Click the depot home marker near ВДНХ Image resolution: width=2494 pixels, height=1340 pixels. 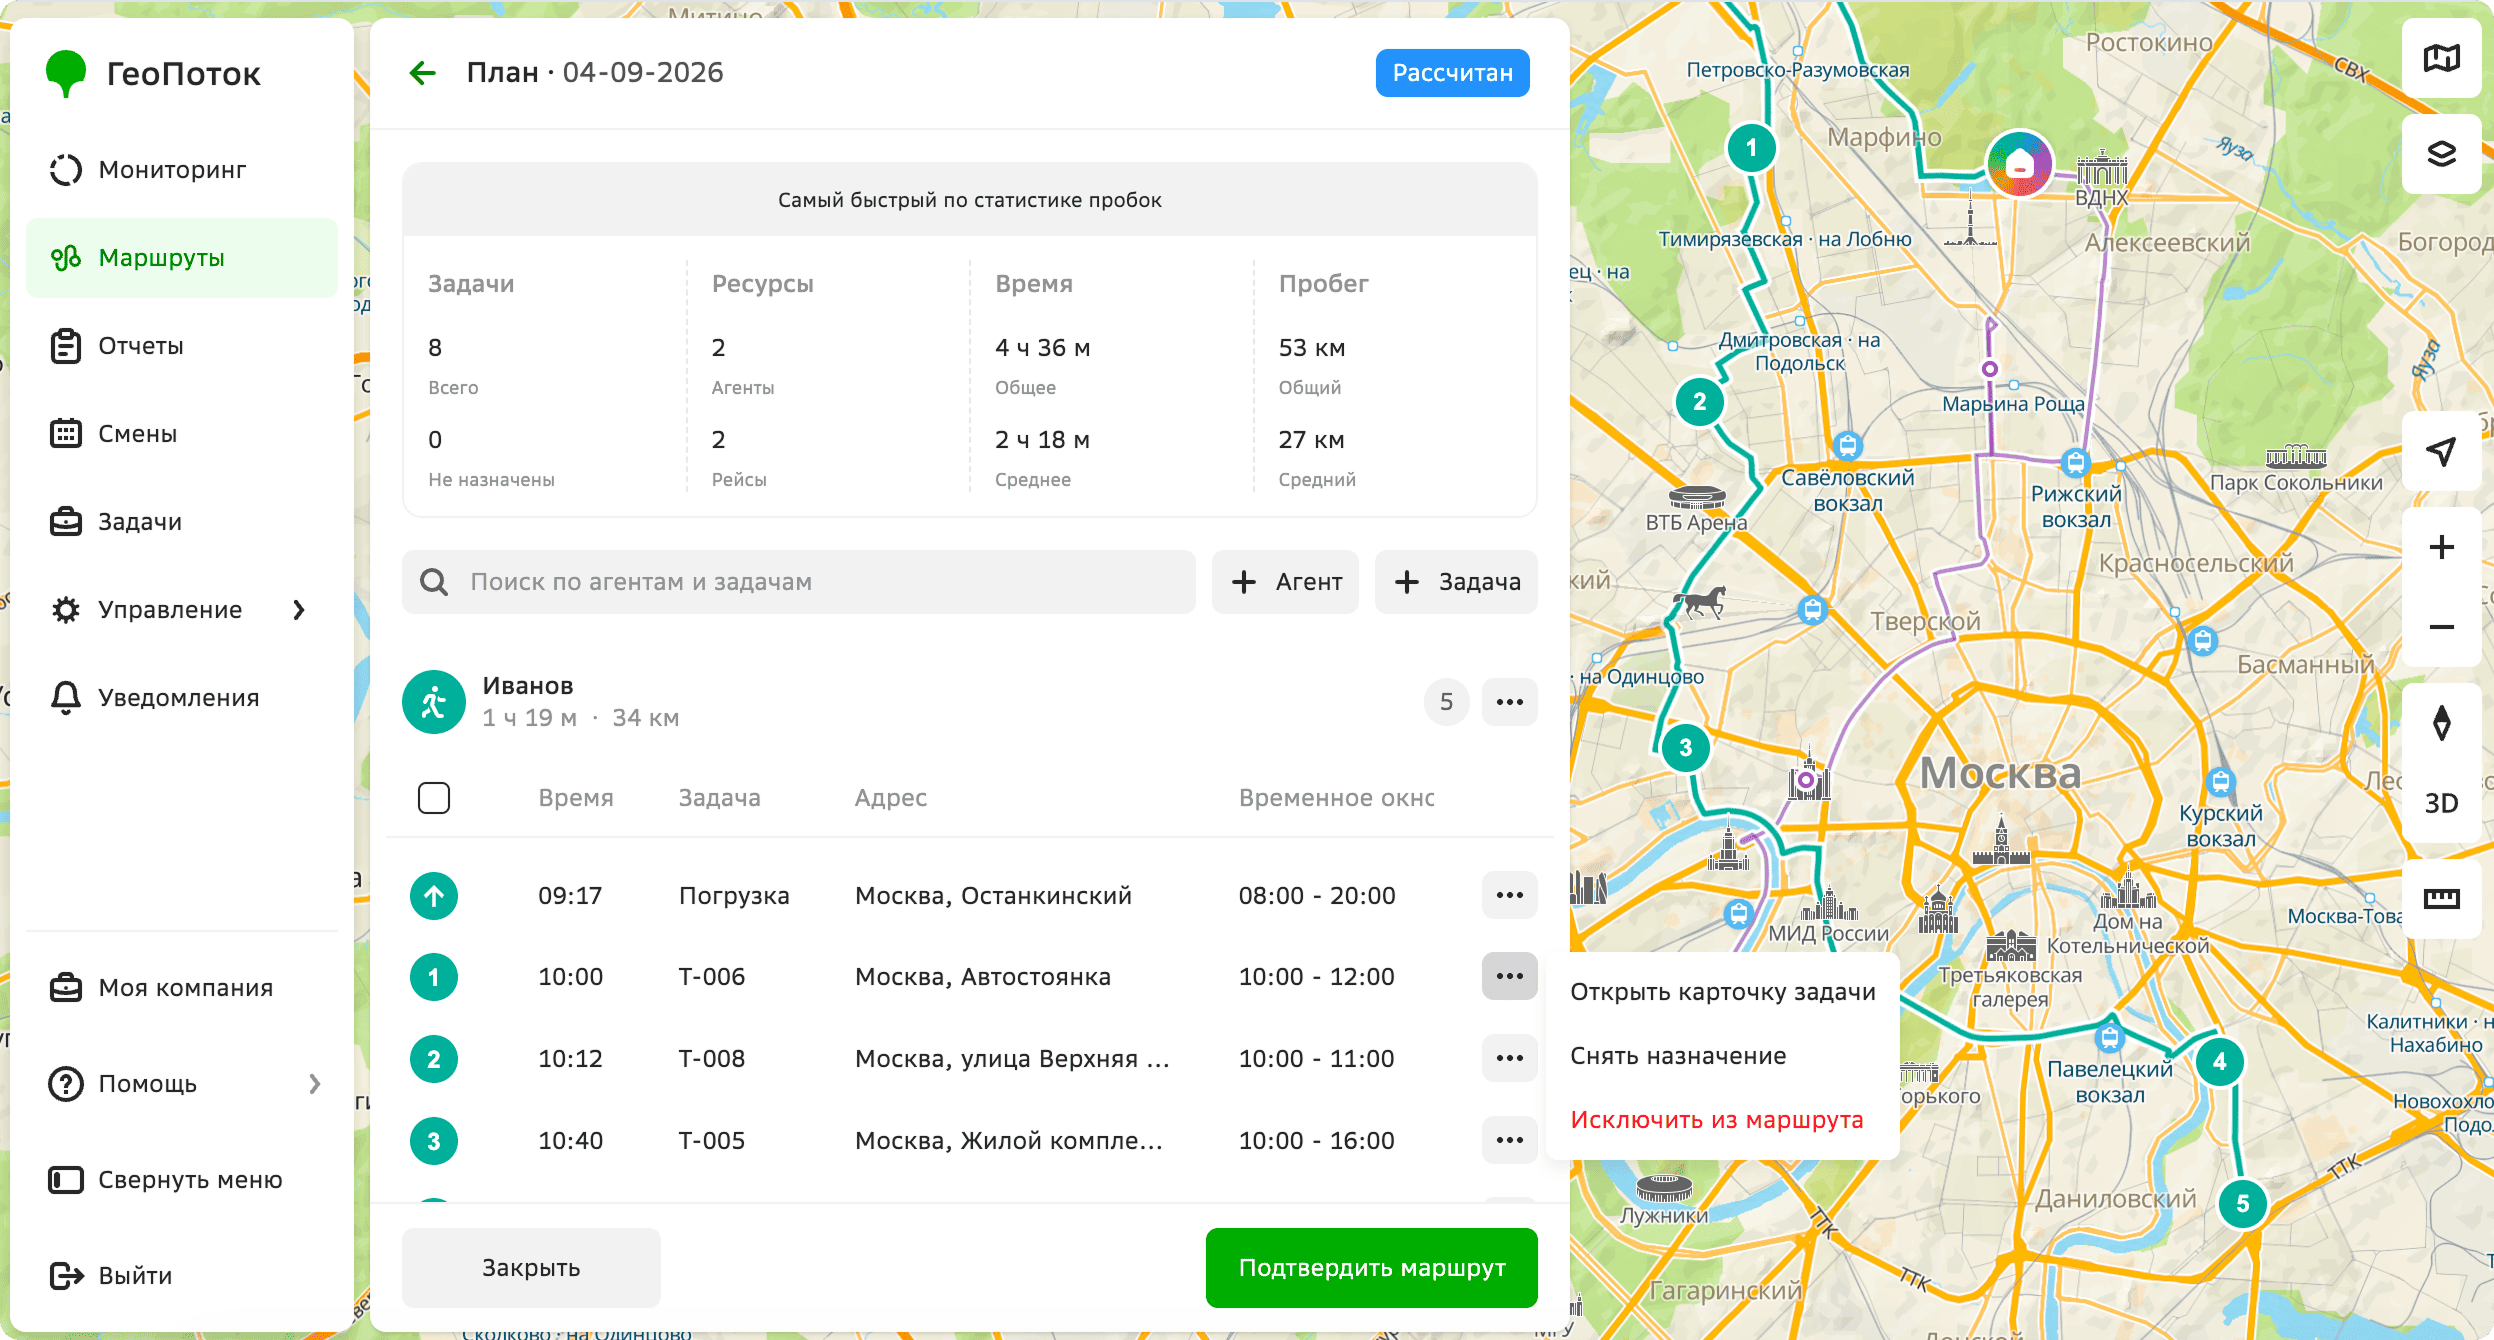2020,164
